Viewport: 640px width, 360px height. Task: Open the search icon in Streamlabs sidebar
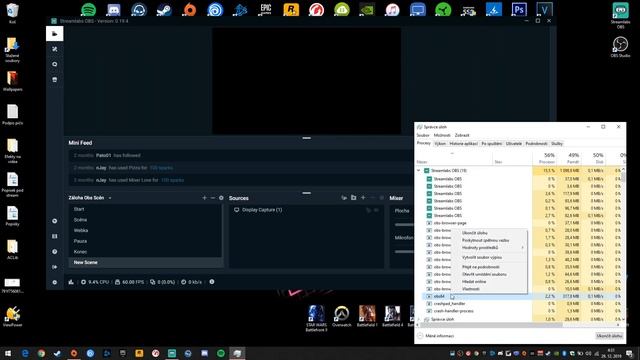[55, 64]
